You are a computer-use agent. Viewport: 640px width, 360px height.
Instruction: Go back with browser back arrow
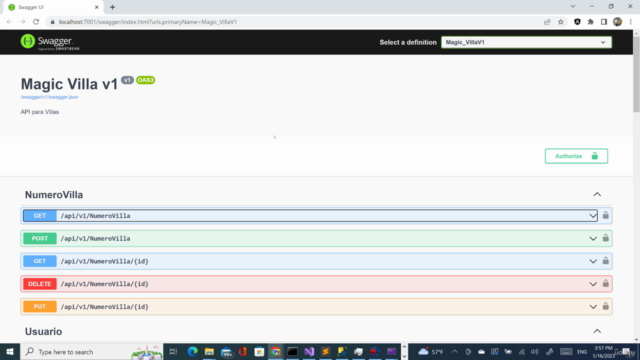pyautogui.click(x=9, y=22)
